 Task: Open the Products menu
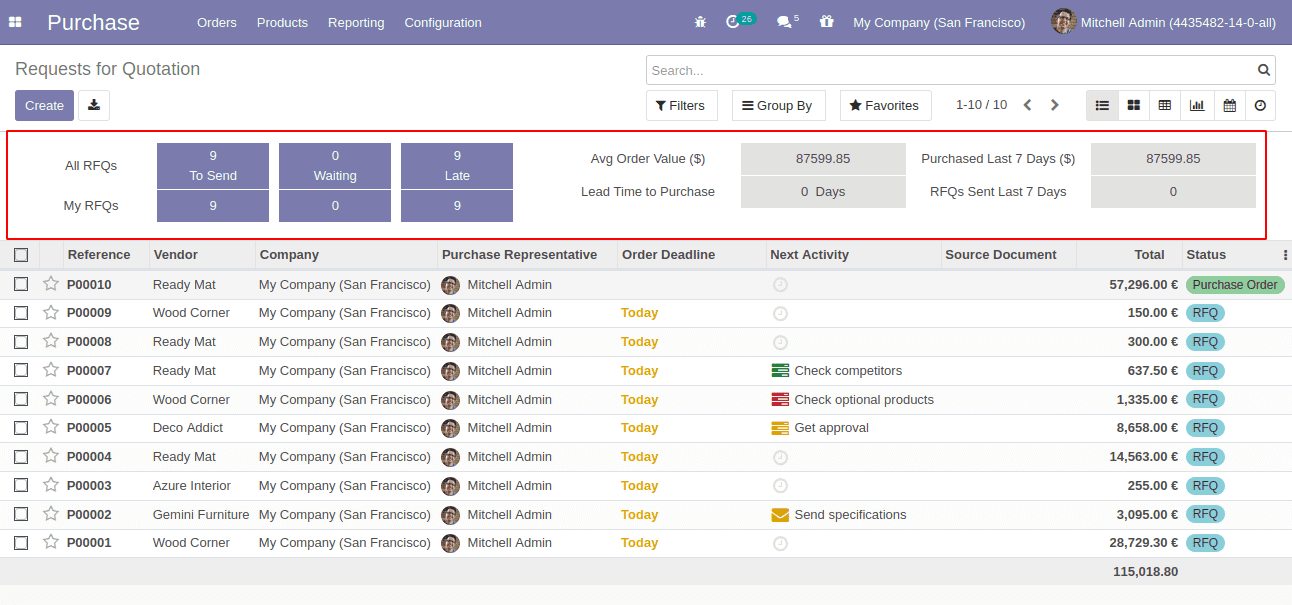(282, 22)
